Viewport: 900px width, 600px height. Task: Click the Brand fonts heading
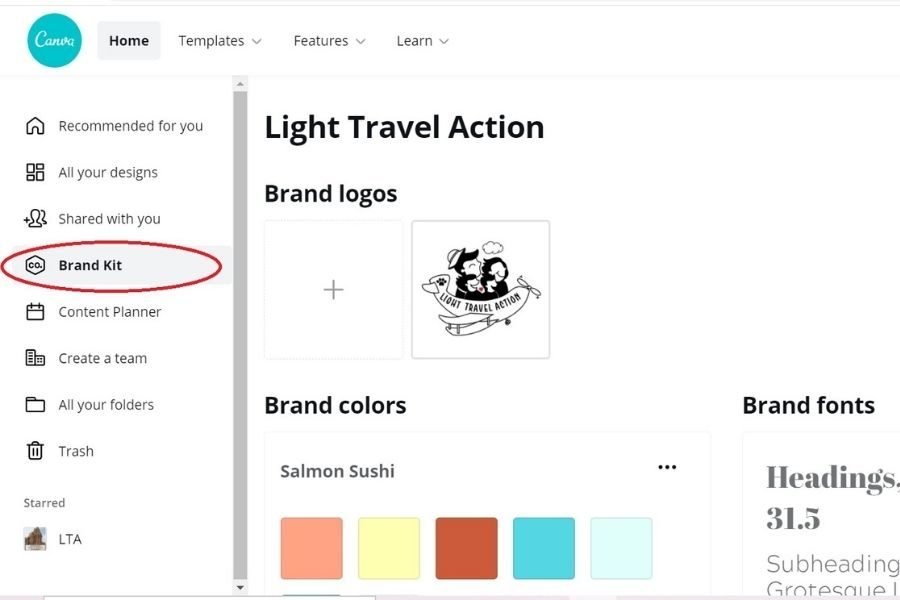[x=808, y=405]
